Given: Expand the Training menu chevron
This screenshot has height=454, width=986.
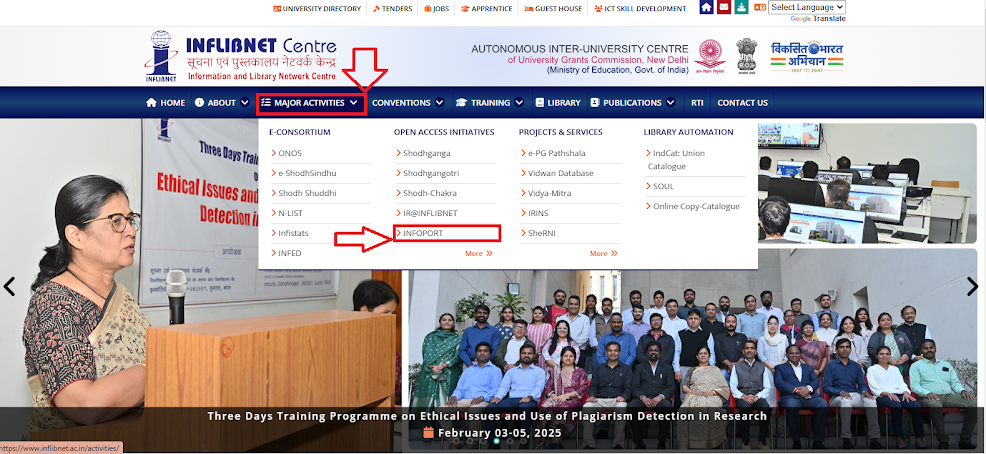Looking at the screenshot, I should 519,102.
